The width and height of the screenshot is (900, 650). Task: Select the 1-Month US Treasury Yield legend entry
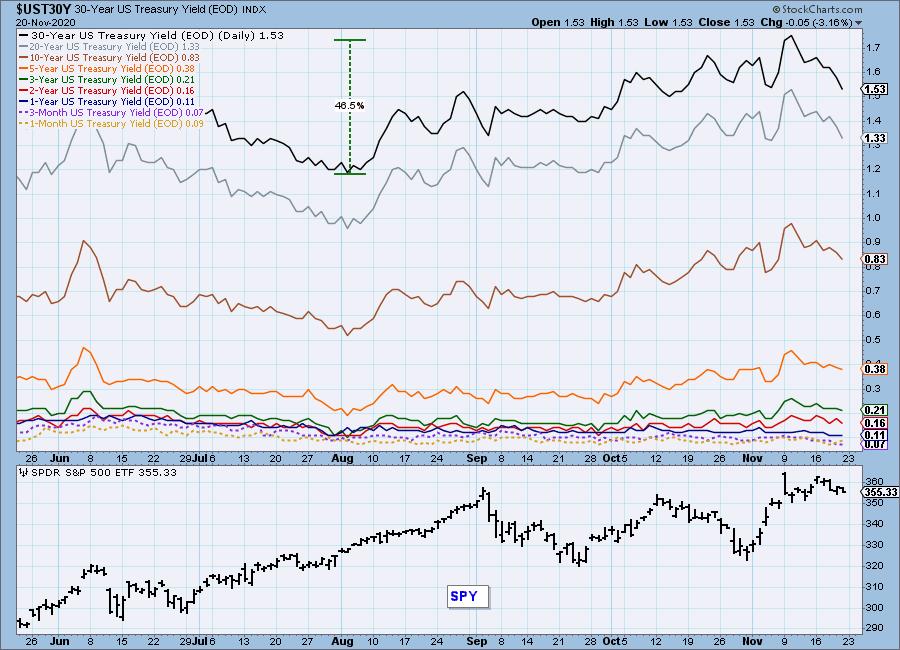[x=112, y=123]
